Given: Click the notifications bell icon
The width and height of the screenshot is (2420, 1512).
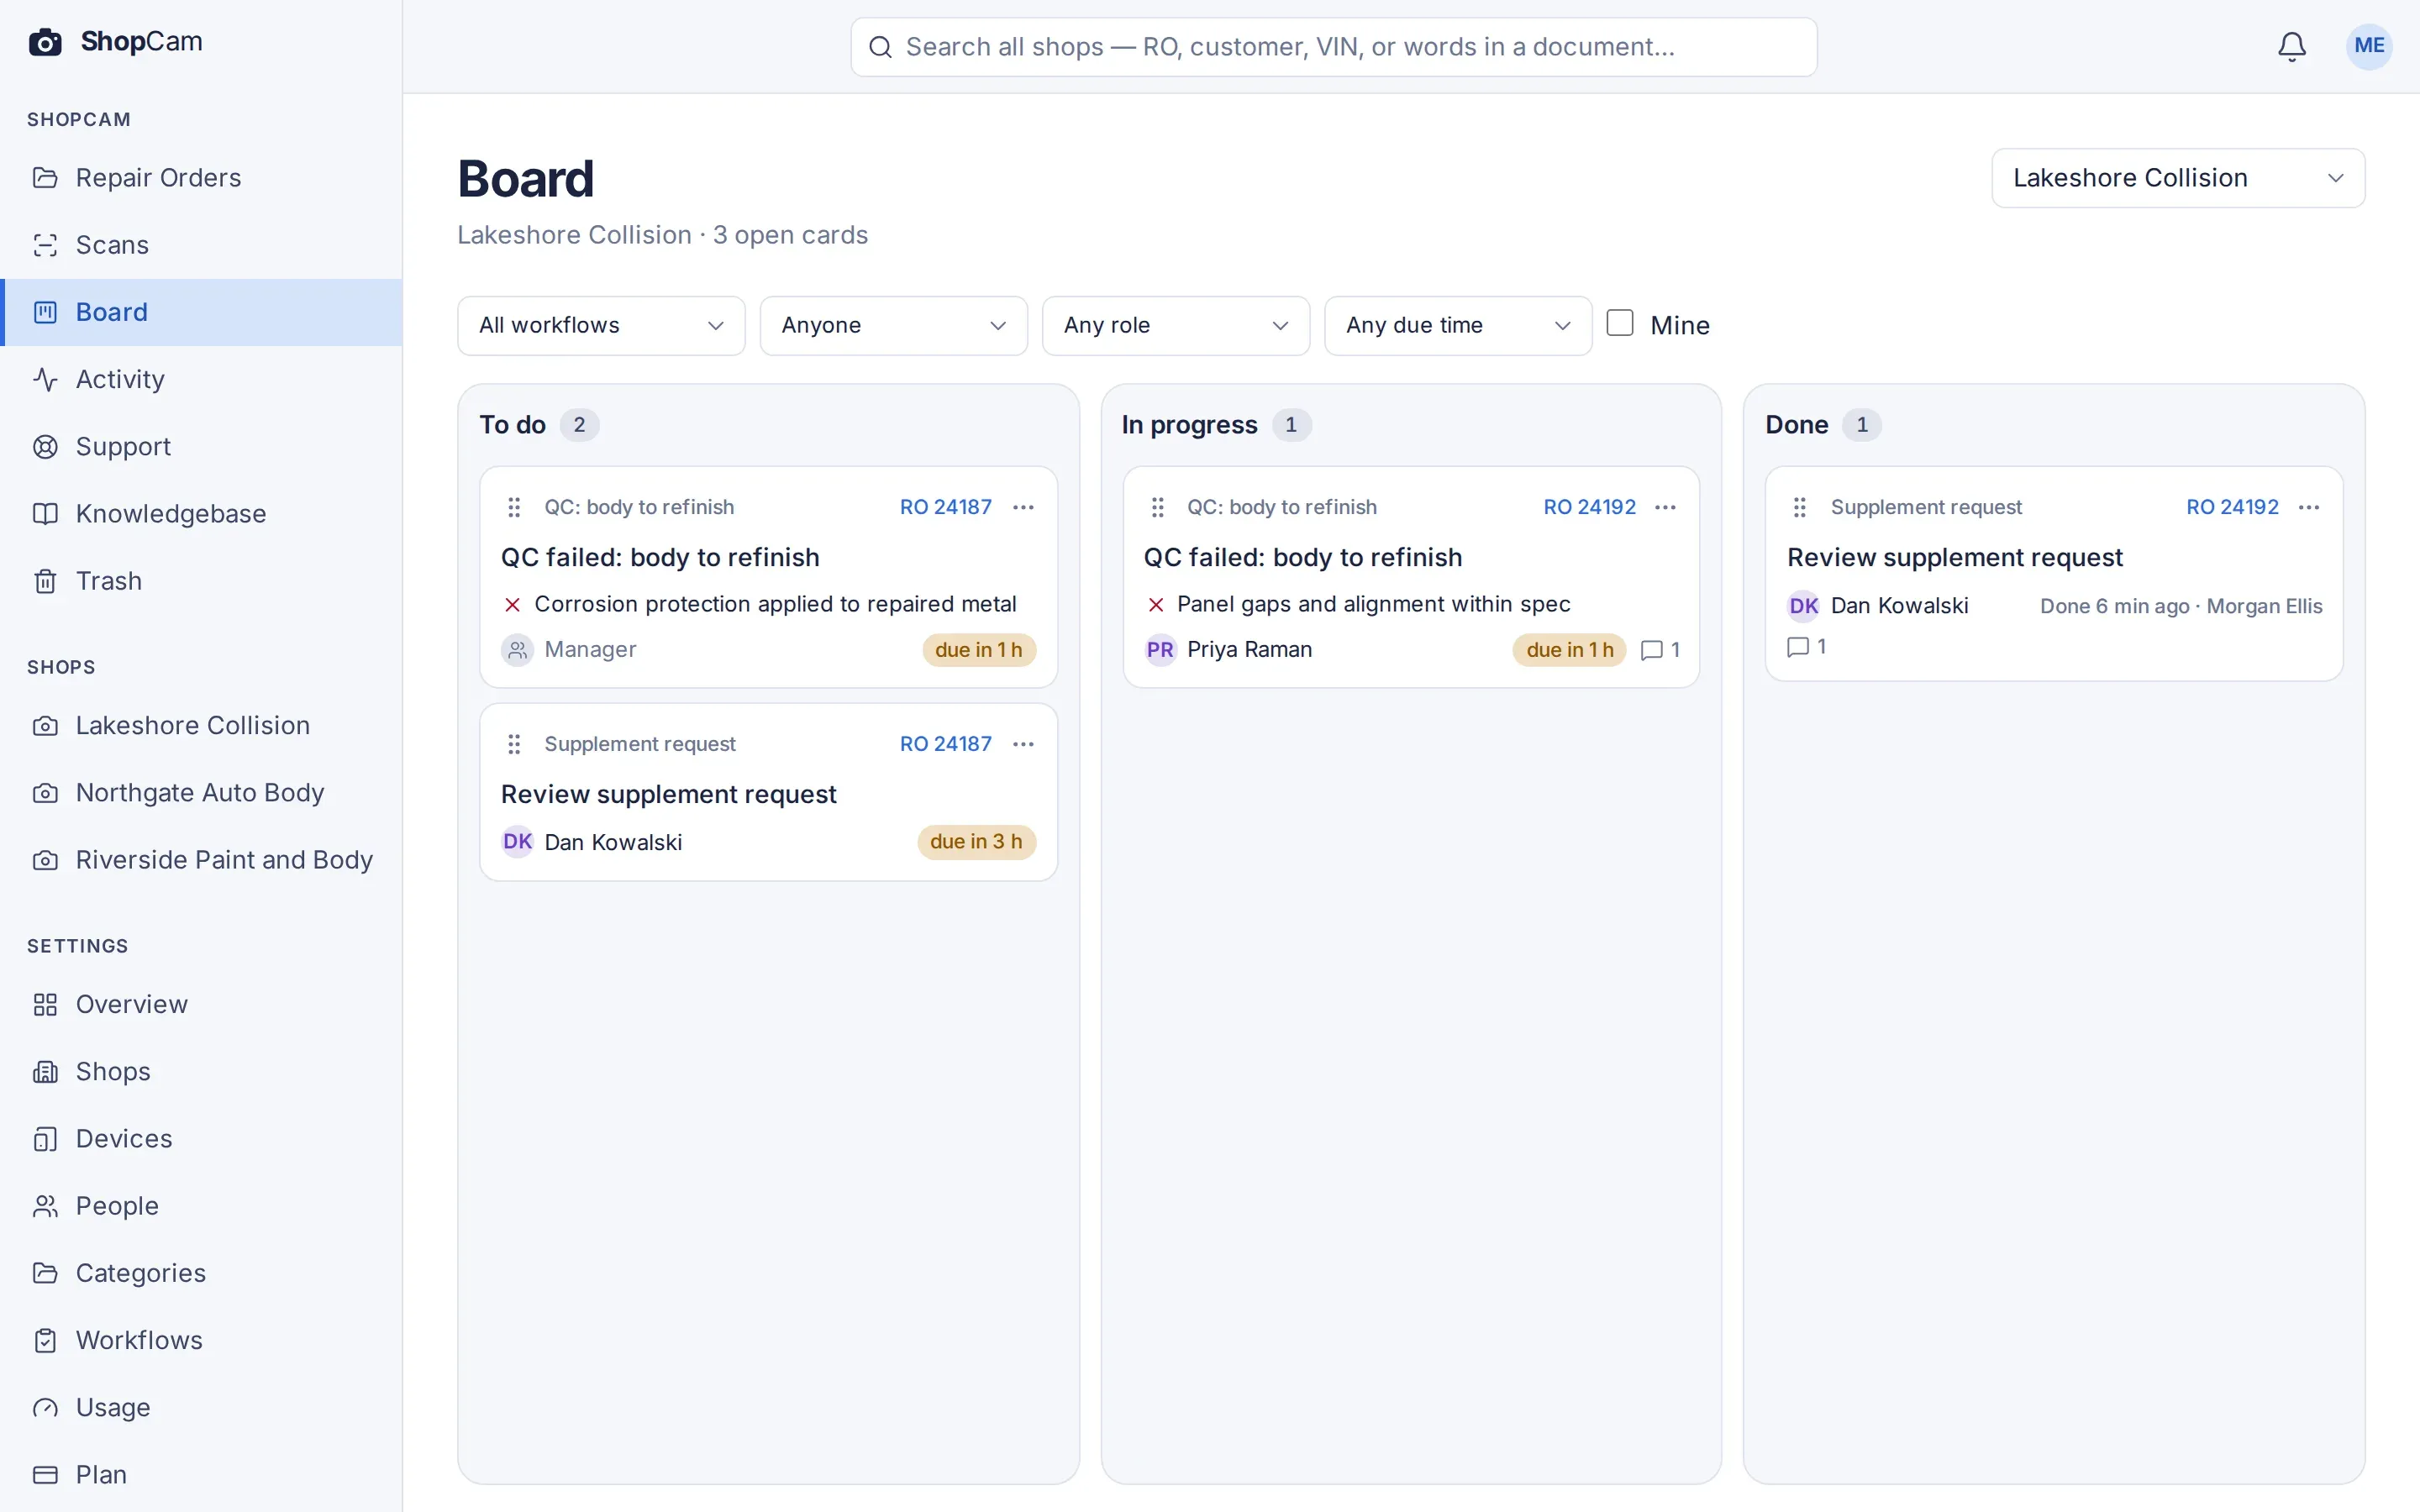Looking at the screenshot, I should point(2291,46).
